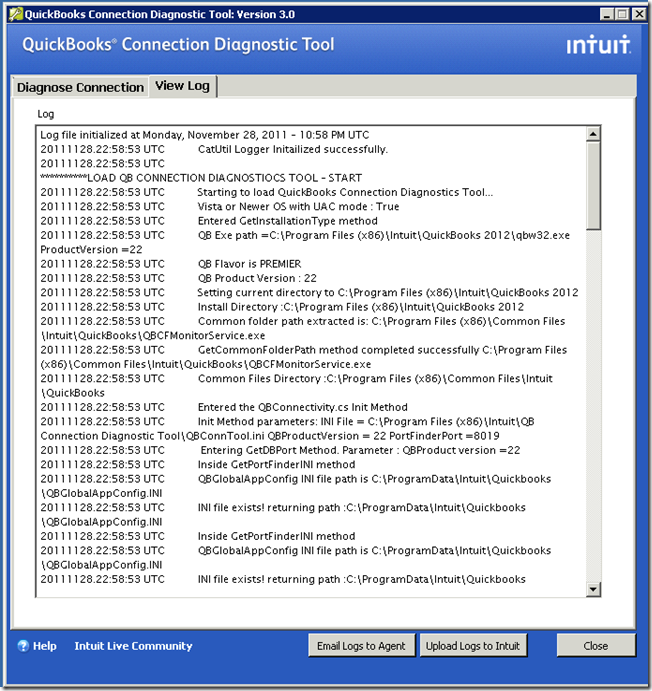Click the Email Logs to Agent button
Image resolution: width=652 pixels, height=691 pixels.
click(x=361, y=646)
